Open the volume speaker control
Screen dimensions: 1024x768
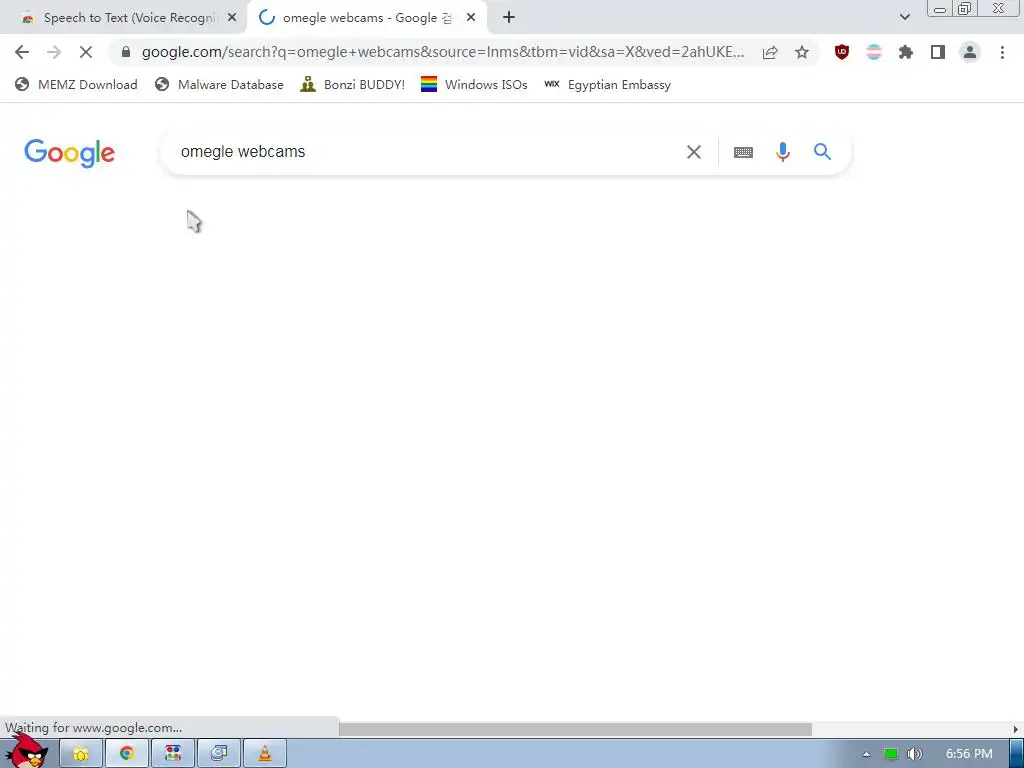click(x=915, y=754)
